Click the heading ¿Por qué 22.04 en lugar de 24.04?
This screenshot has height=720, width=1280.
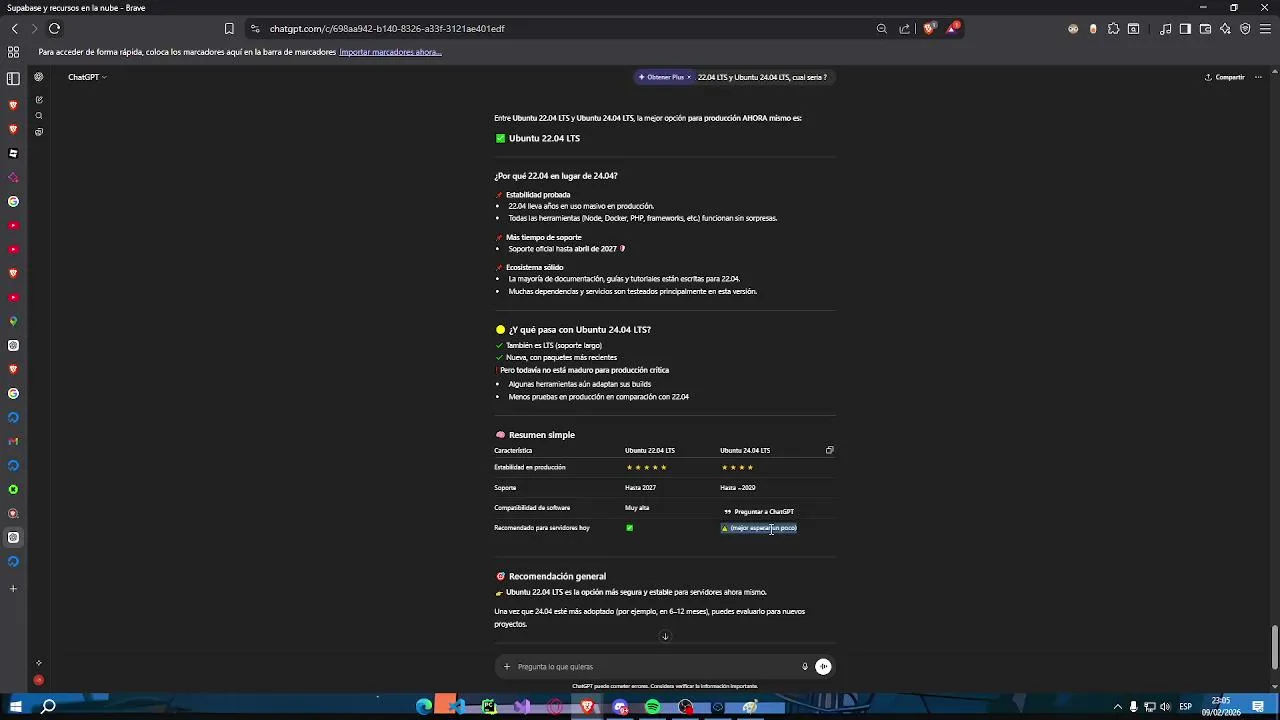pos(556,176)
